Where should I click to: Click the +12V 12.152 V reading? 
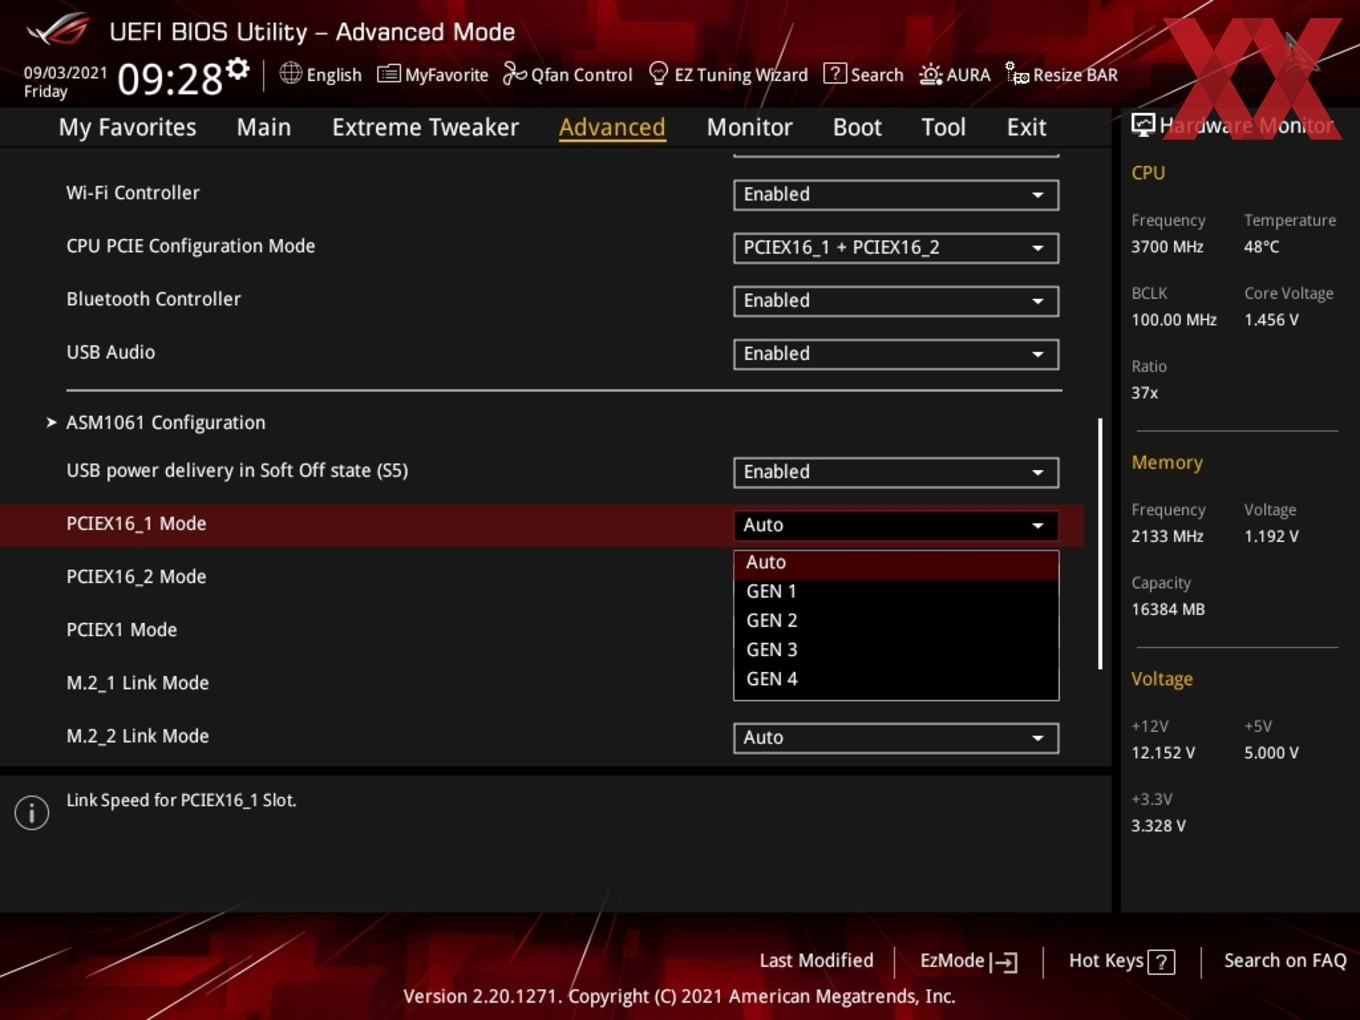coord(1163,753)
